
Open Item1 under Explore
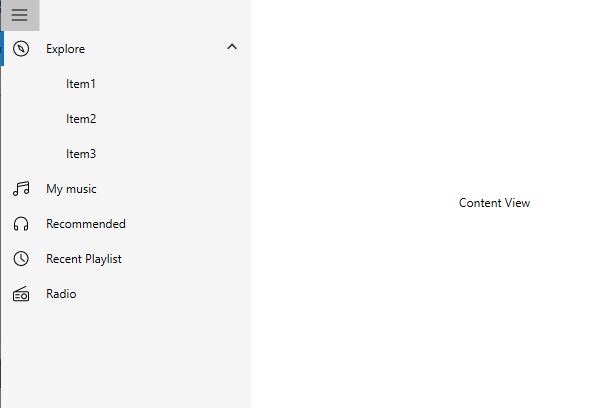click(81, 84)
